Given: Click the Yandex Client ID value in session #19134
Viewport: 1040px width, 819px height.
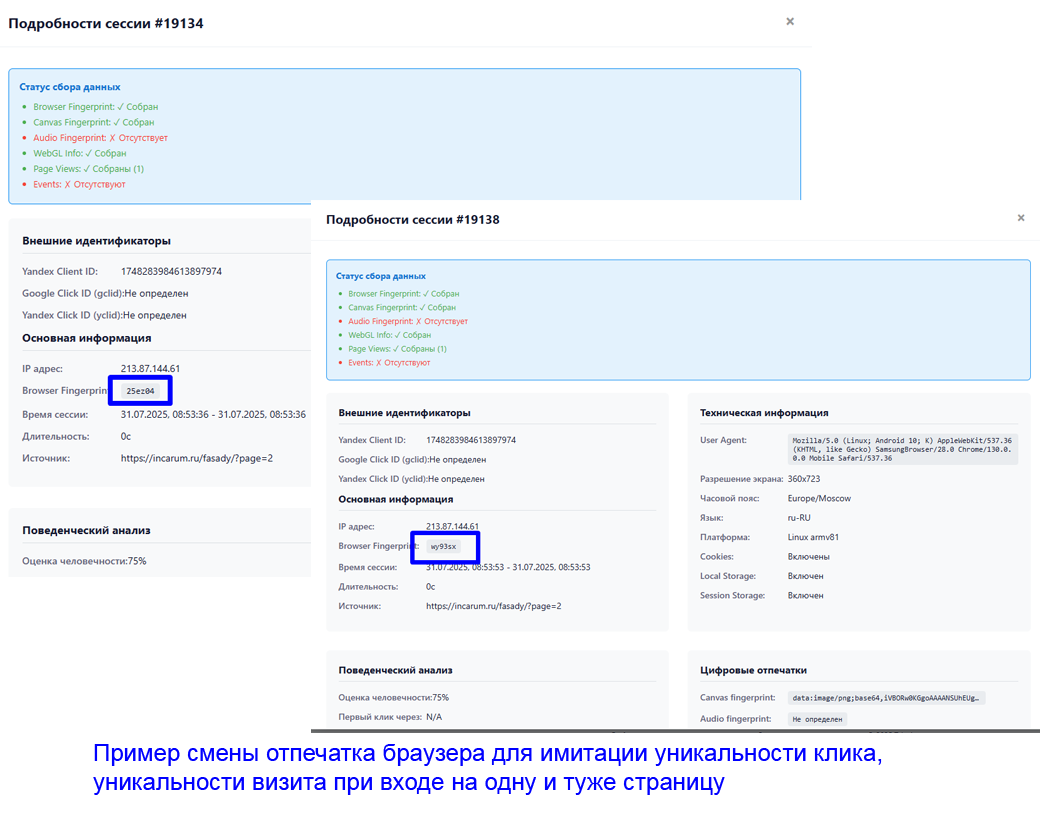Looking at the screenshot, I should click(x=171, y=271).
